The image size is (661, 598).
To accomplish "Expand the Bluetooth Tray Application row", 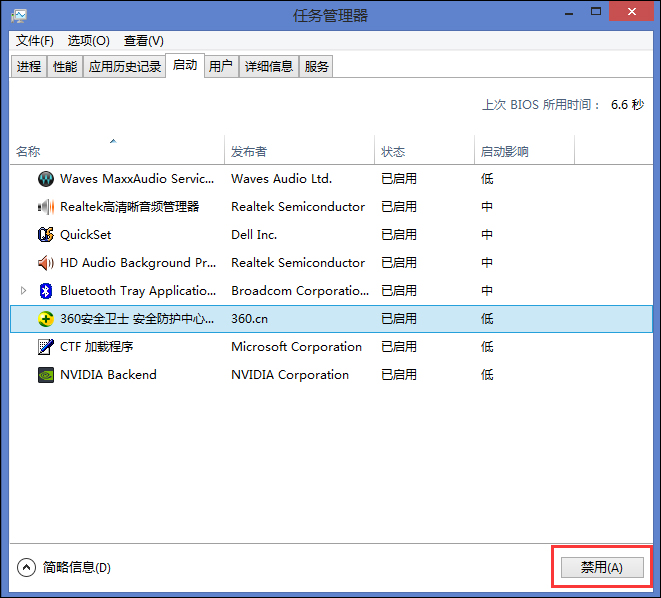I will click(24, 291).
